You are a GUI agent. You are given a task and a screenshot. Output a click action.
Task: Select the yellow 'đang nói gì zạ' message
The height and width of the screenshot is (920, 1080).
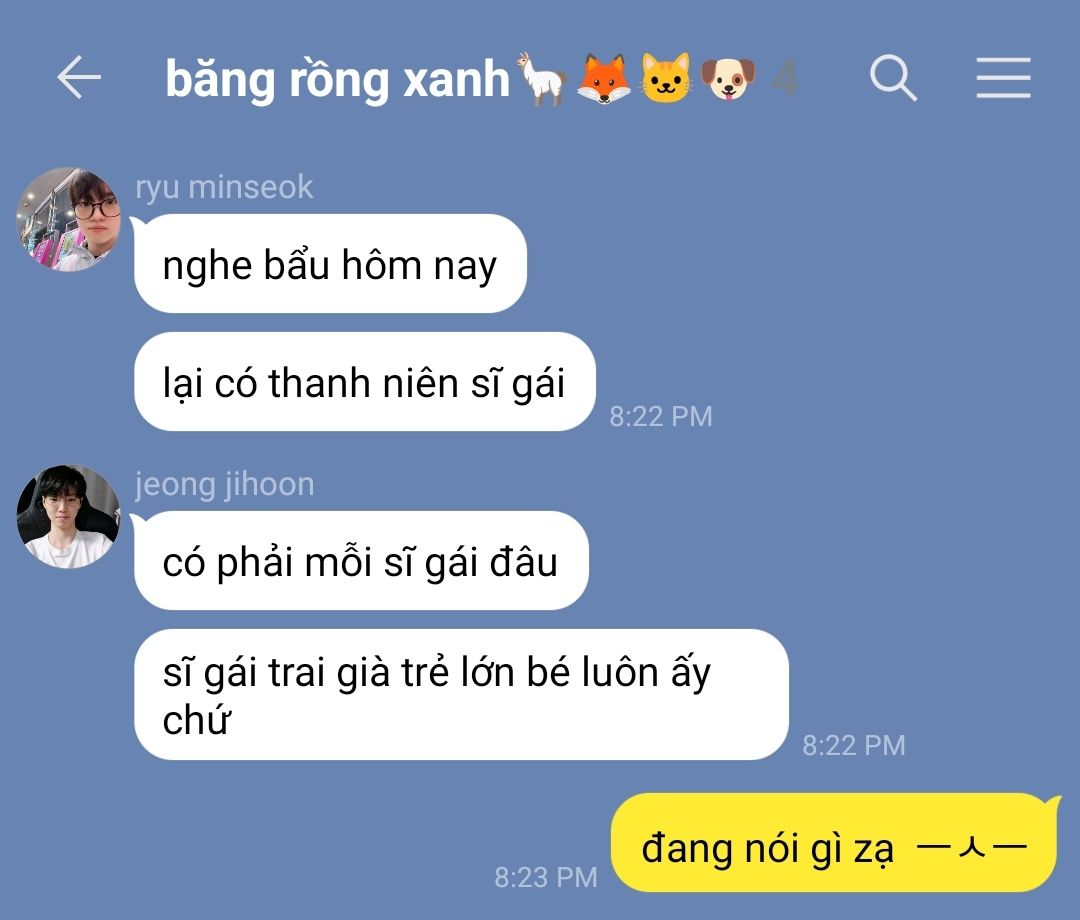834,843
